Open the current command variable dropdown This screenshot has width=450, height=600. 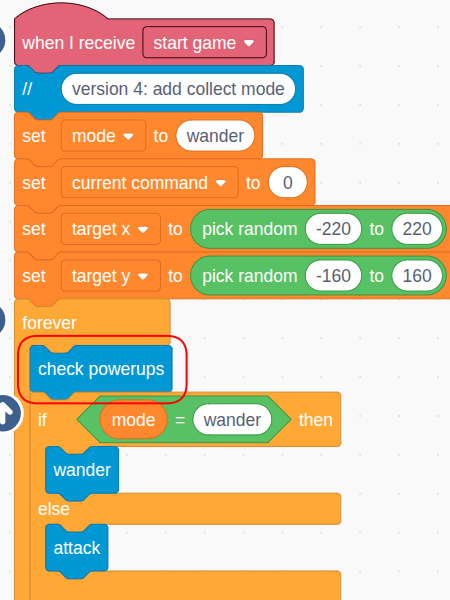[x=150, y=183]
